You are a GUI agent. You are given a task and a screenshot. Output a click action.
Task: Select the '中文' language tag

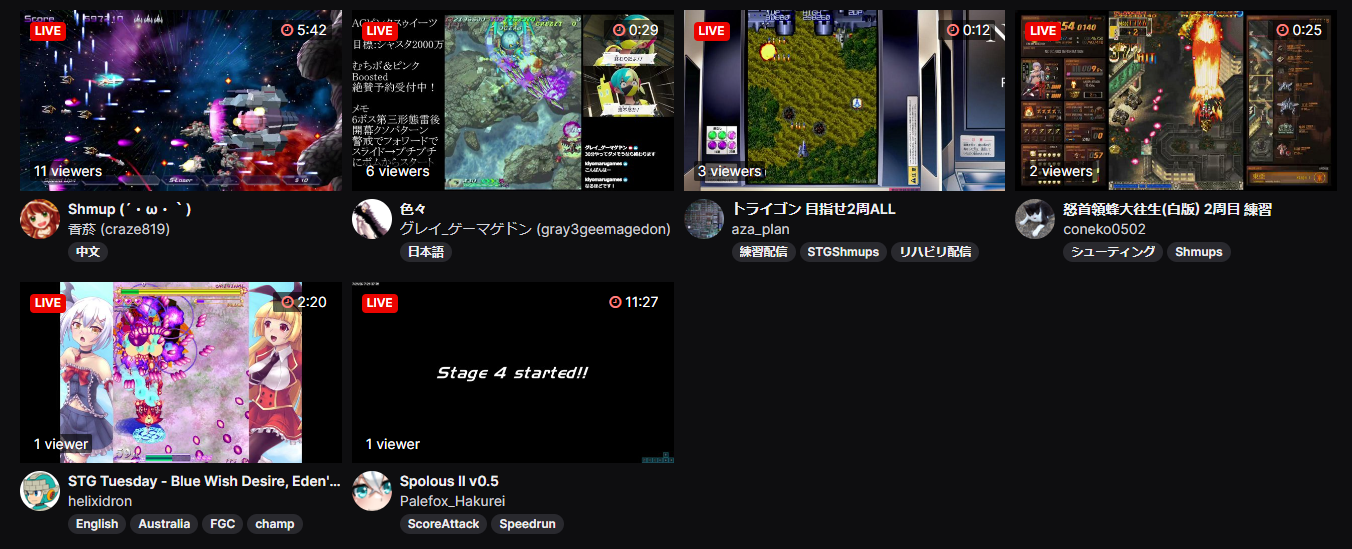coord(88,252)
